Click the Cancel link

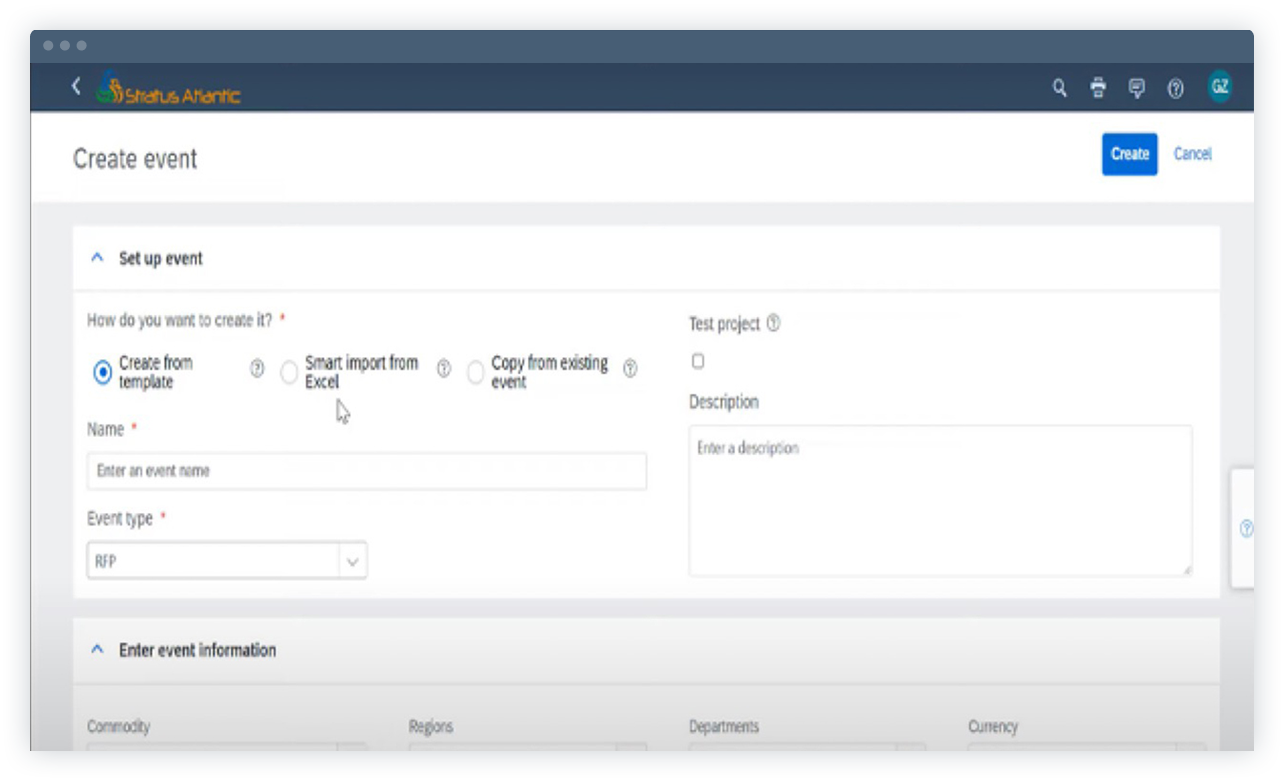point(1192,154)
